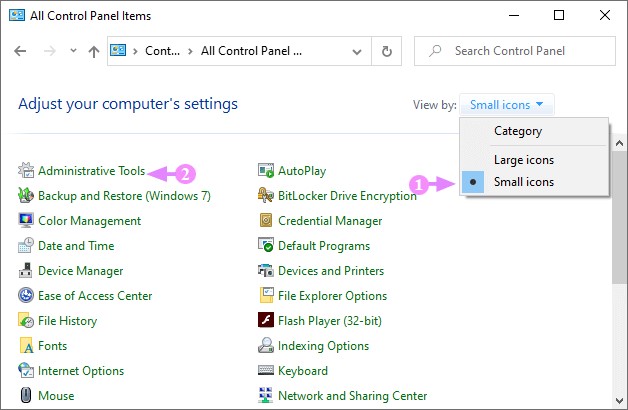Image resolution: width=628 pixels, height=410 pixels.
Task: Open the Backup and Restore (Windows 7) link
Action: point(124,196)
